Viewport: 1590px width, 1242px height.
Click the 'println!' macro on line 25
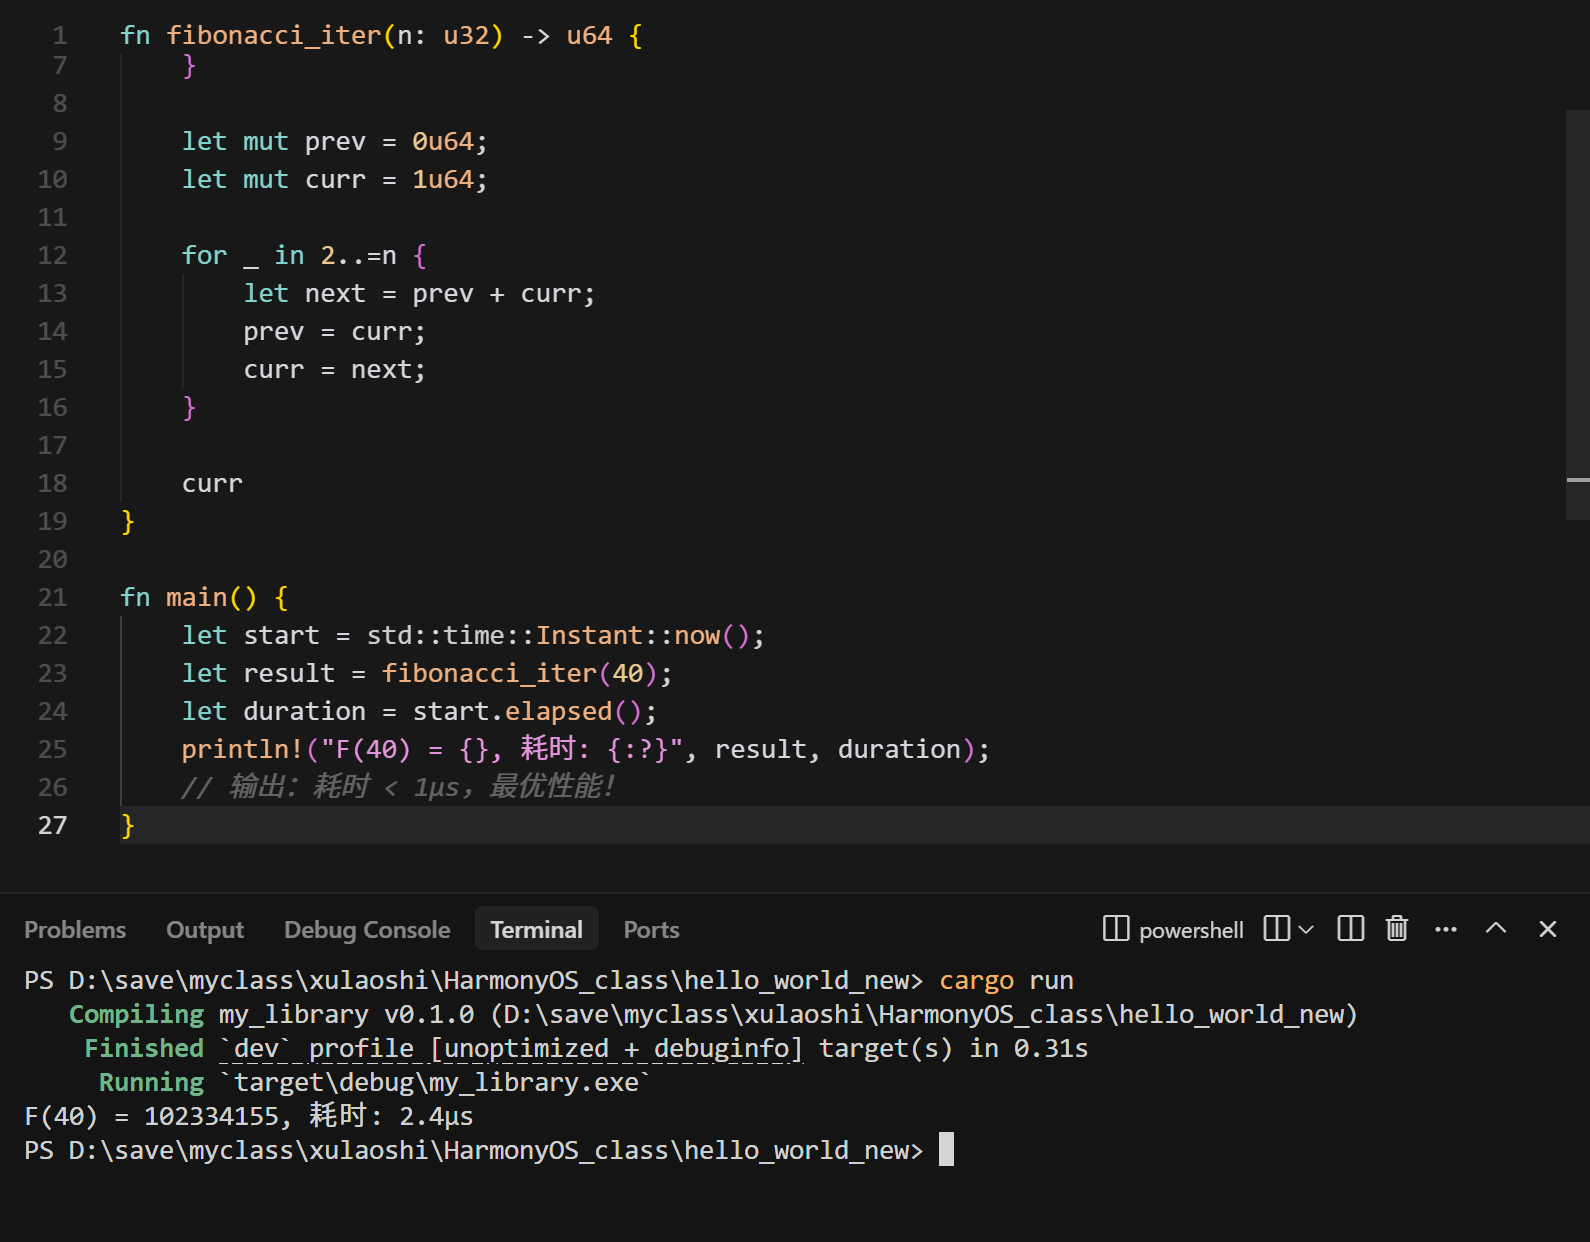click(243, 750)
